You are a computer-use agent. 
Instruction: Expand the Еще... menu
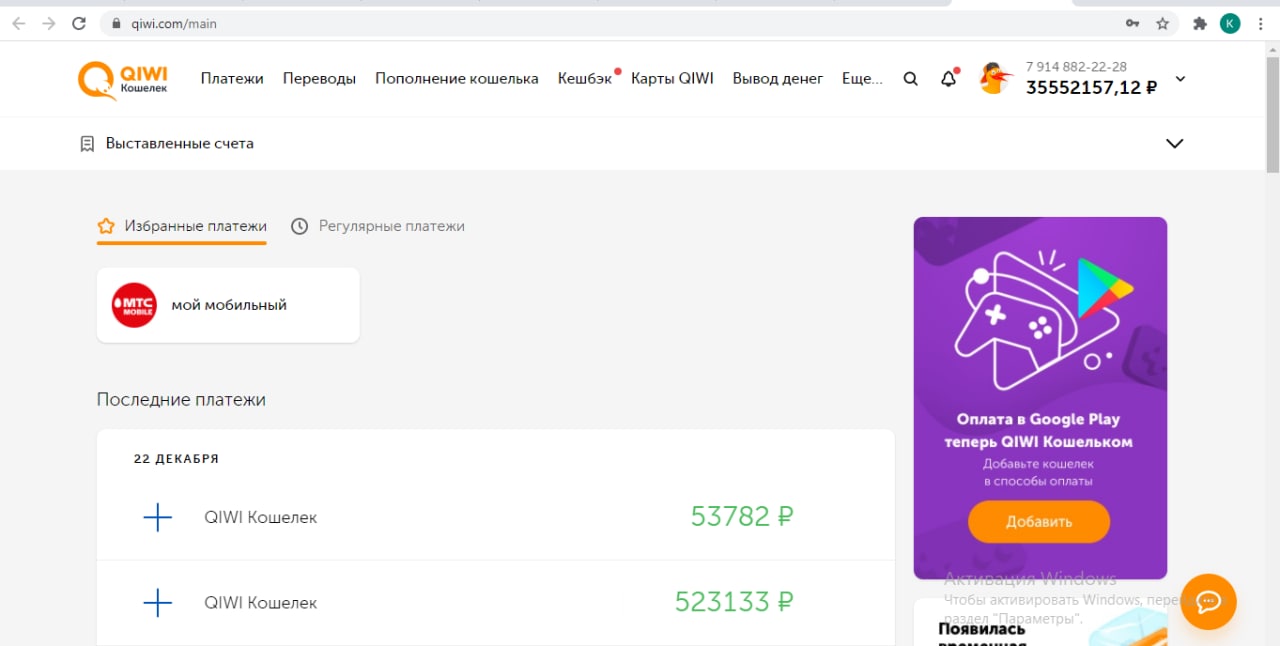click(862, 79)
